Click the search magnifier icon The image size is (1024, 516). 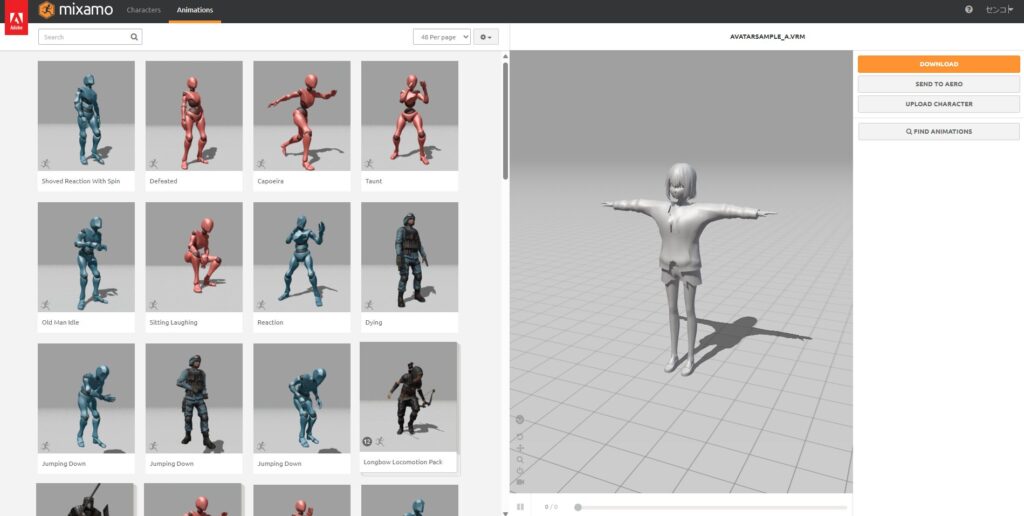pos(134,37)
